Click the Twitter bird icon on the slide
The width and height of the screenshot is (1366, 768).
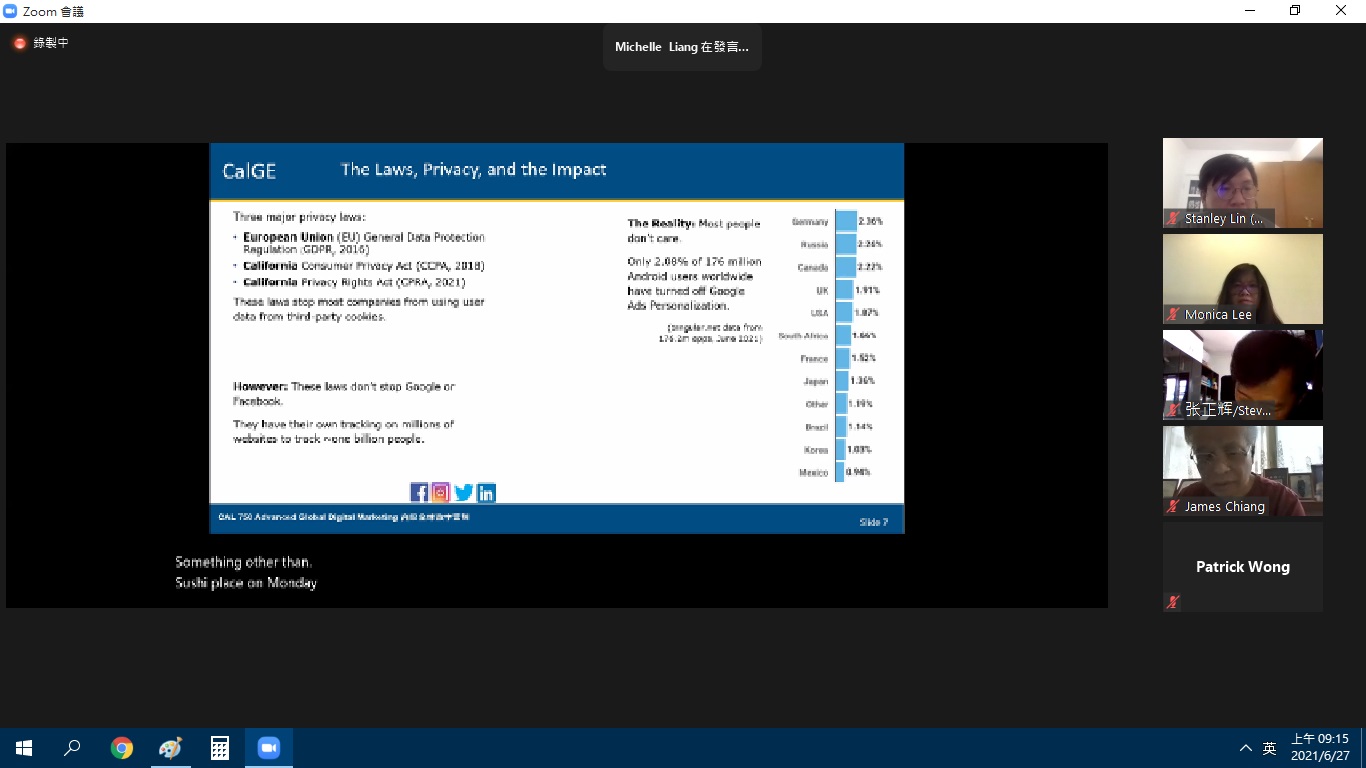coord(464,492)
